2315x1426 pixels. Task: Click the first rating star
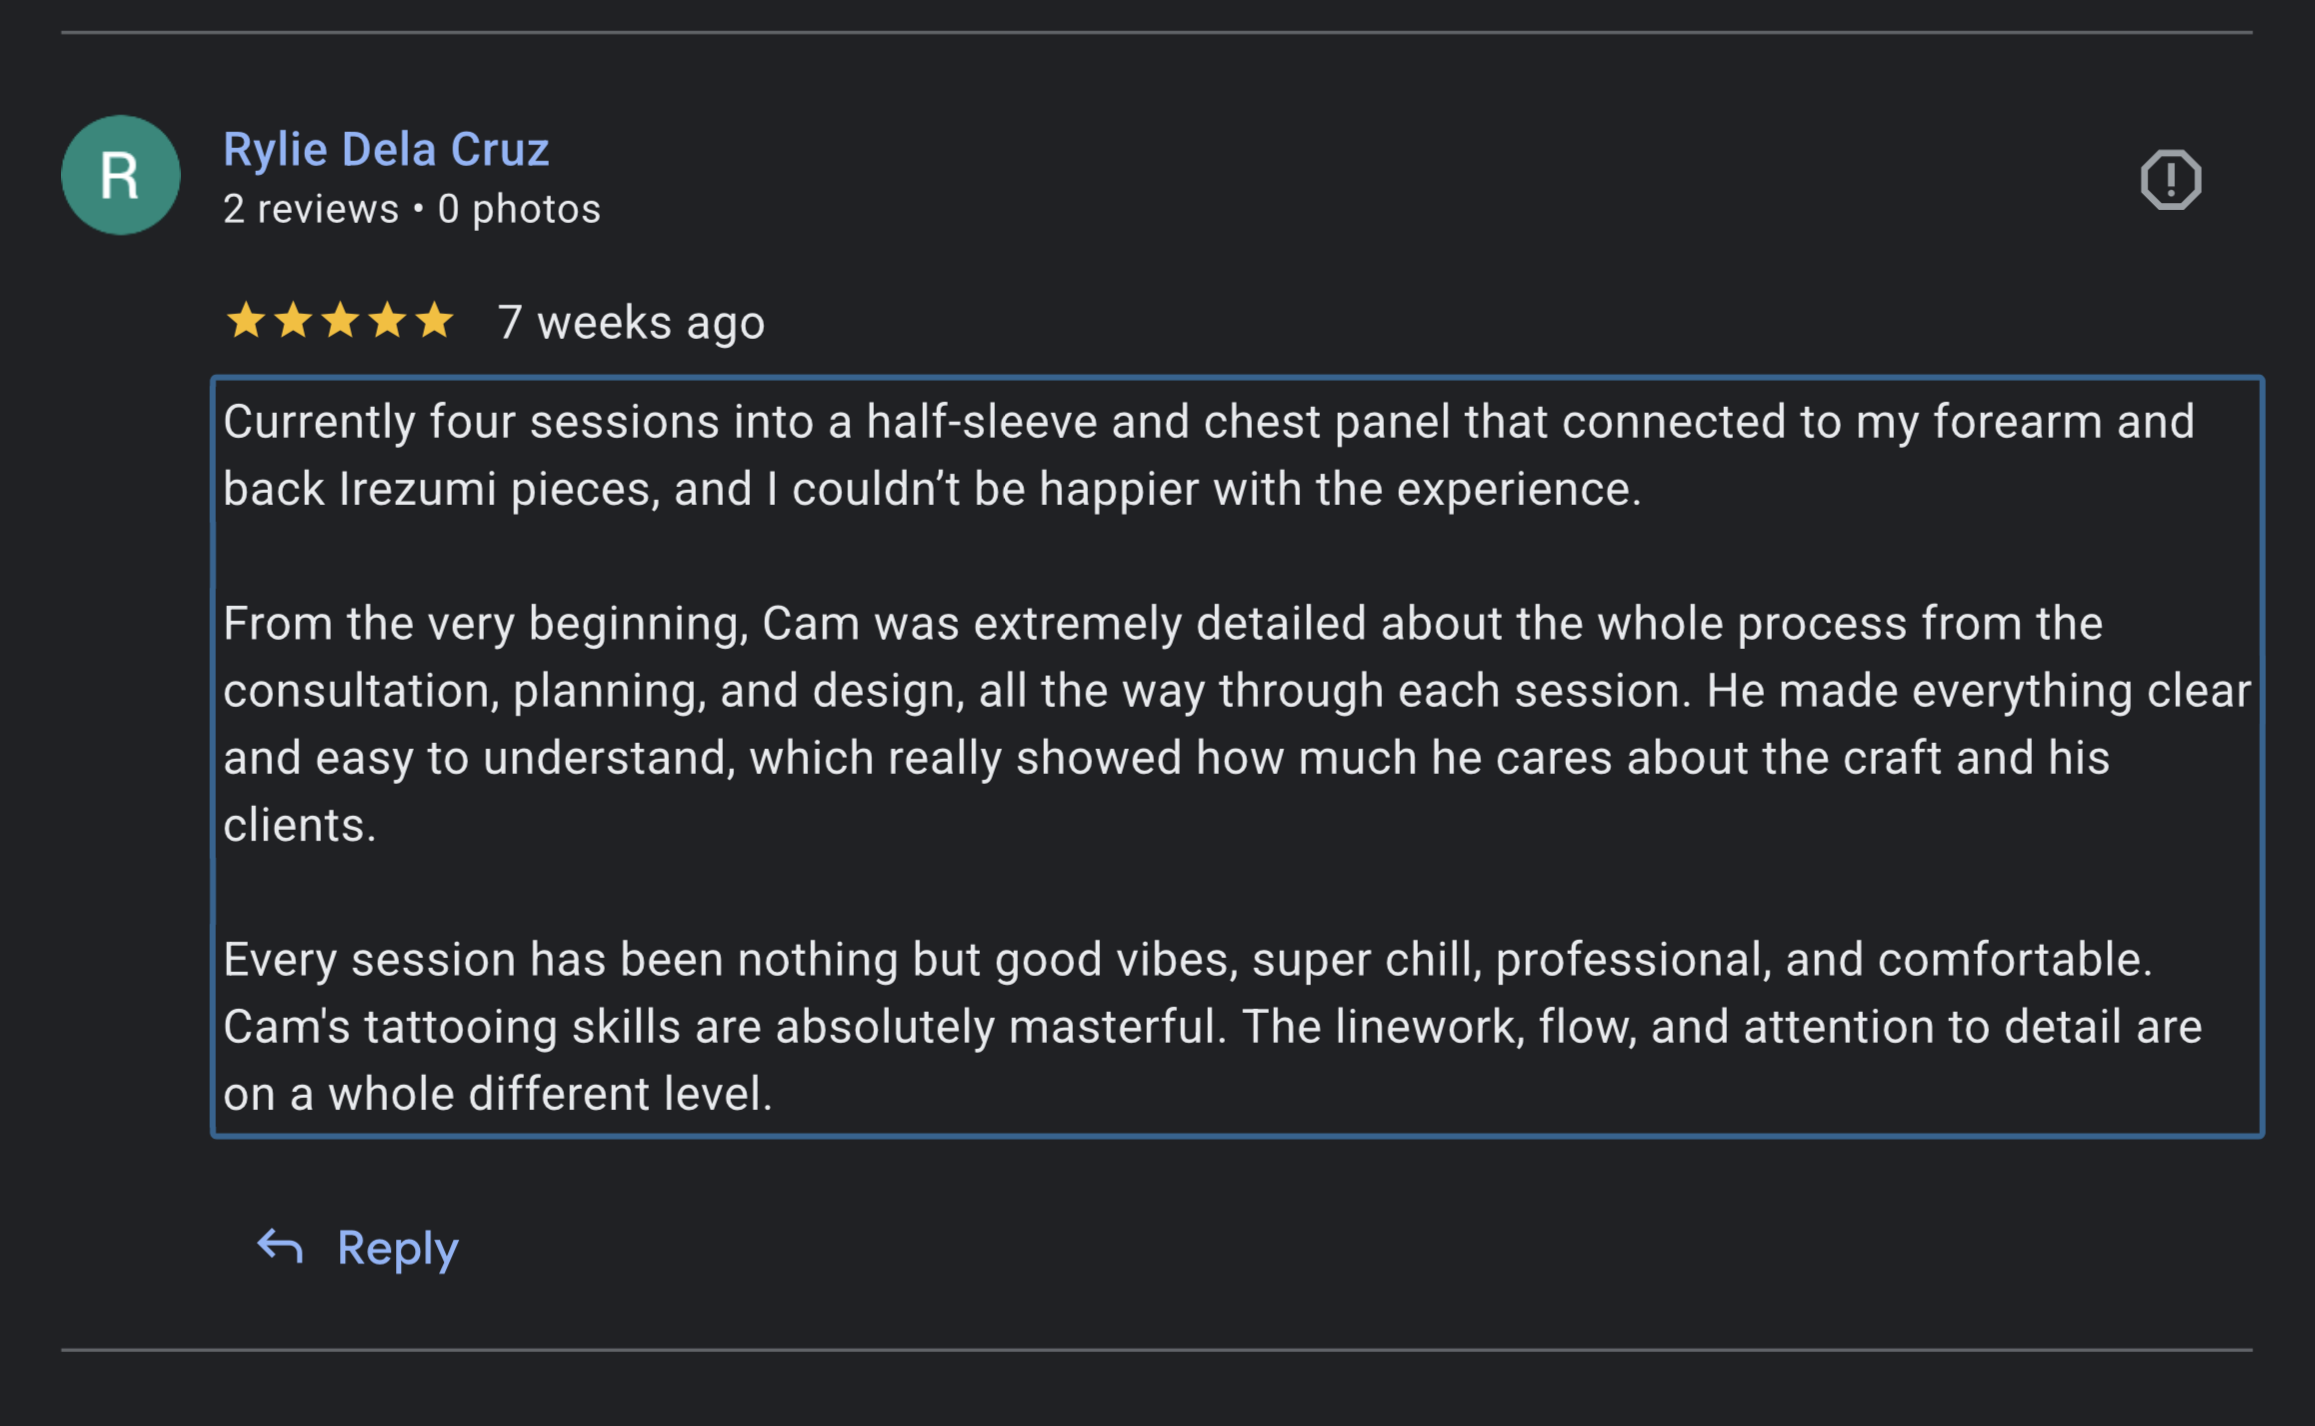coord(246,321)
